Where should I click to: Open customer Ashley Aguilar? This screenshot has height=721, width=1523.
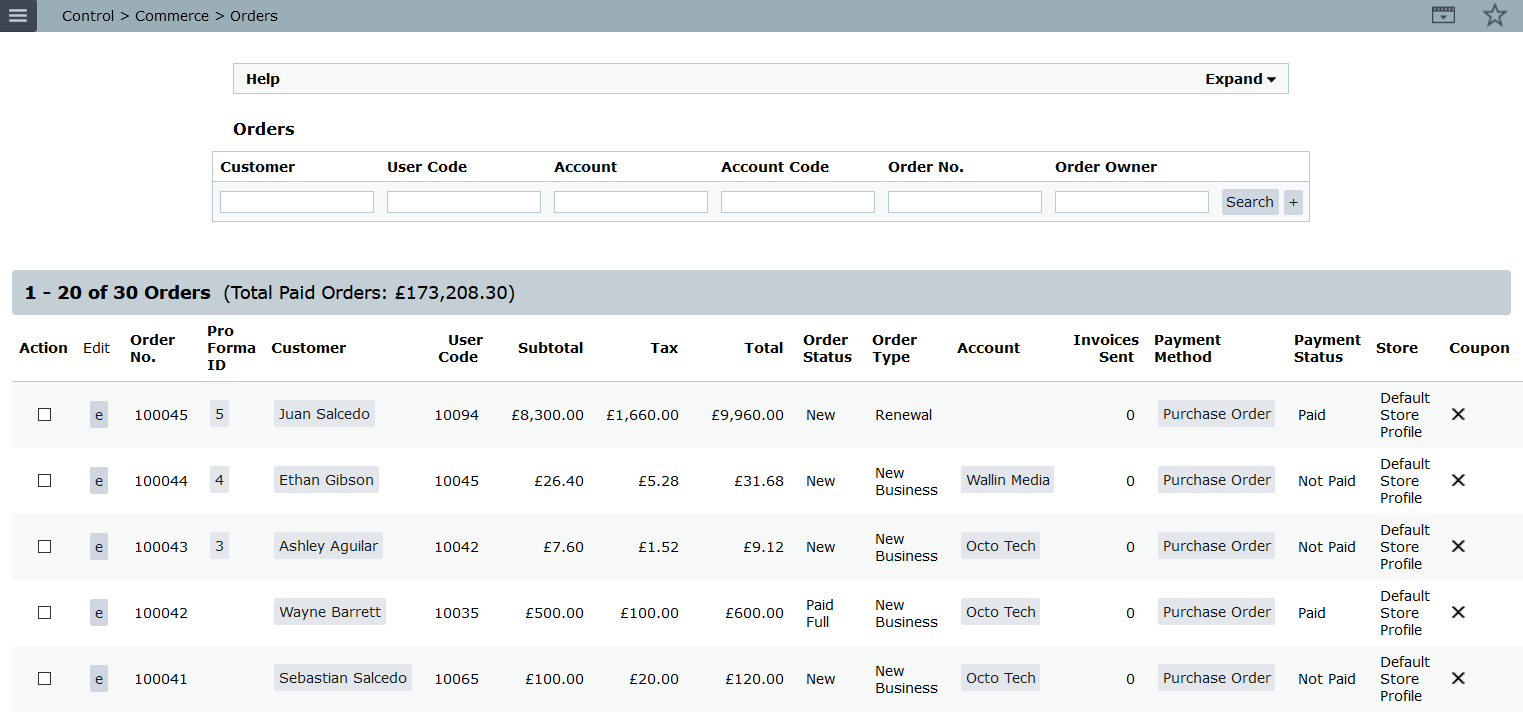[x=328, y=546]
